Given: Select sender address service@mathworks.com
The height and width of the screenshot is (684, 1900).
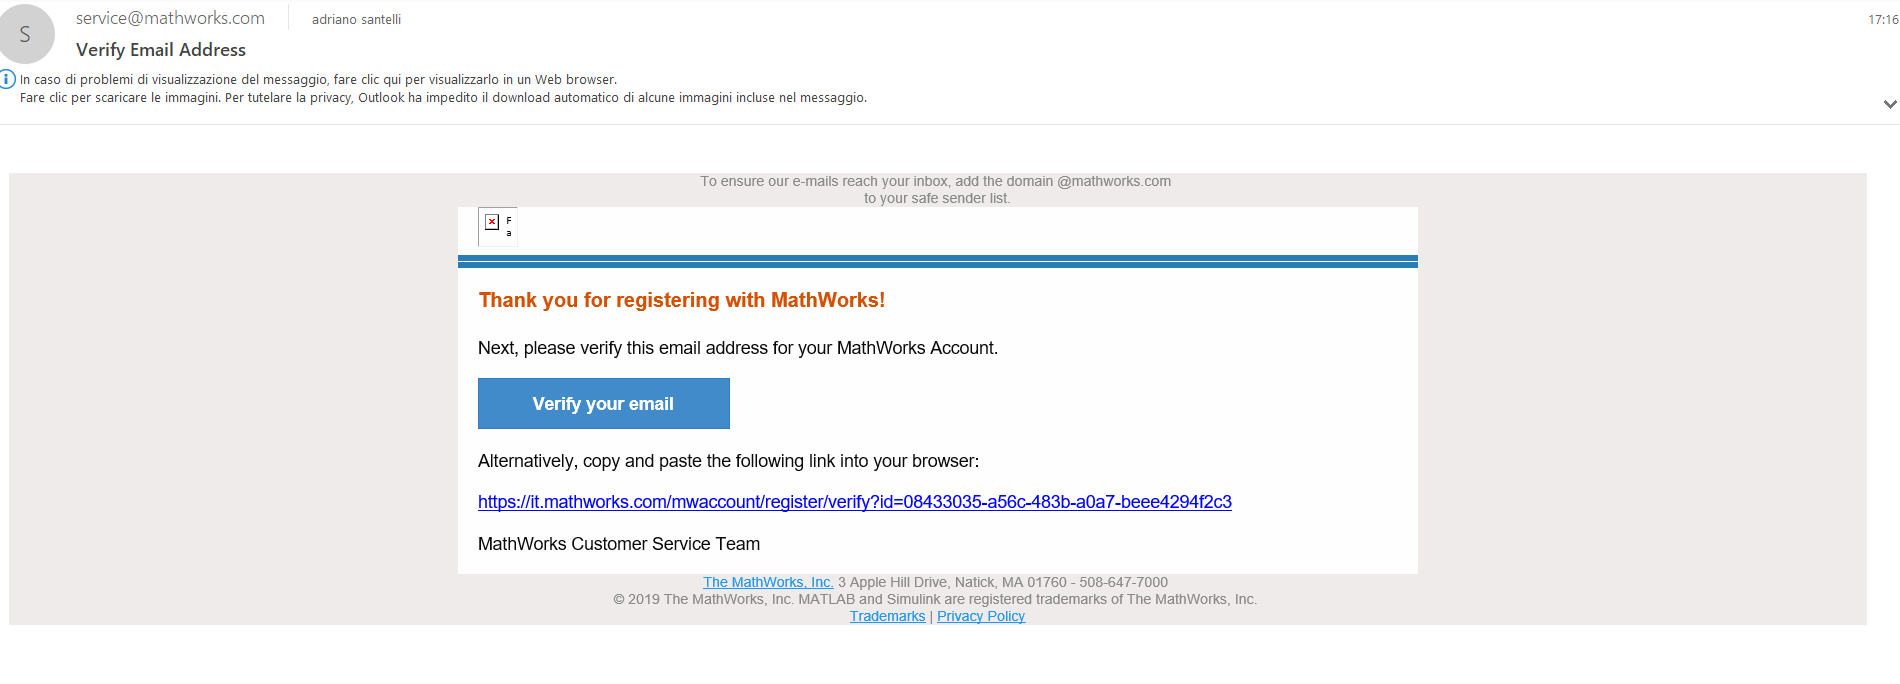Looking at the screenshot, I should point(170,18).
